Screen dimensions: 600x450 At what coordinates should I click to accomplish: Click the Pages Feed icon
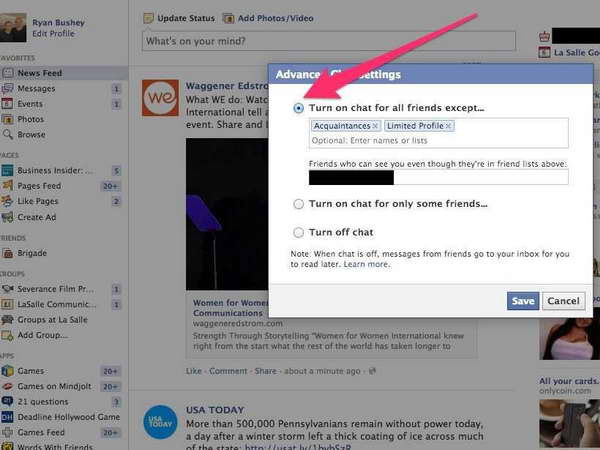click(x=7, y=186)
